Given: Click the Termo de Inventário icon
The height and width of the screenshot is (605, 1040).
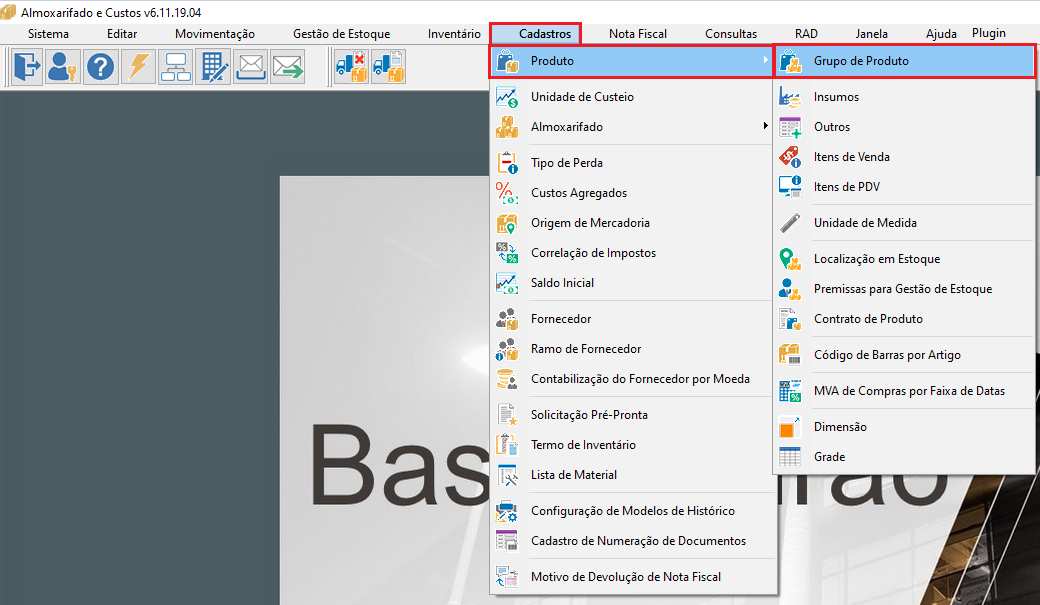Looking at the screenshot, I should tap(507, 444).
